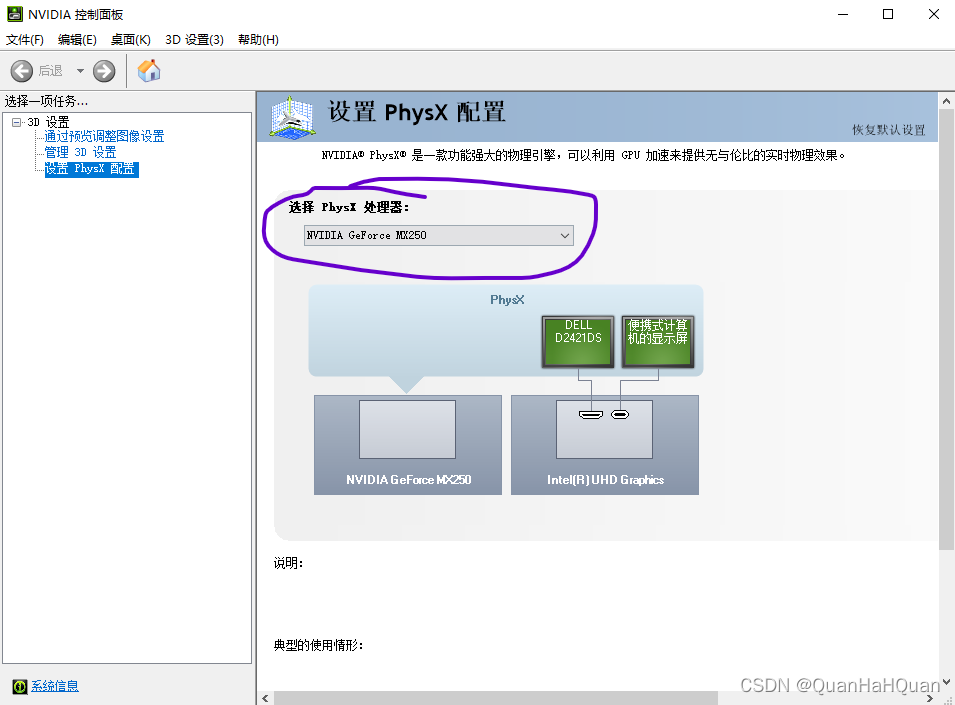Open the 文件(F) menu

pyautogui.click(x=25, y=40)
